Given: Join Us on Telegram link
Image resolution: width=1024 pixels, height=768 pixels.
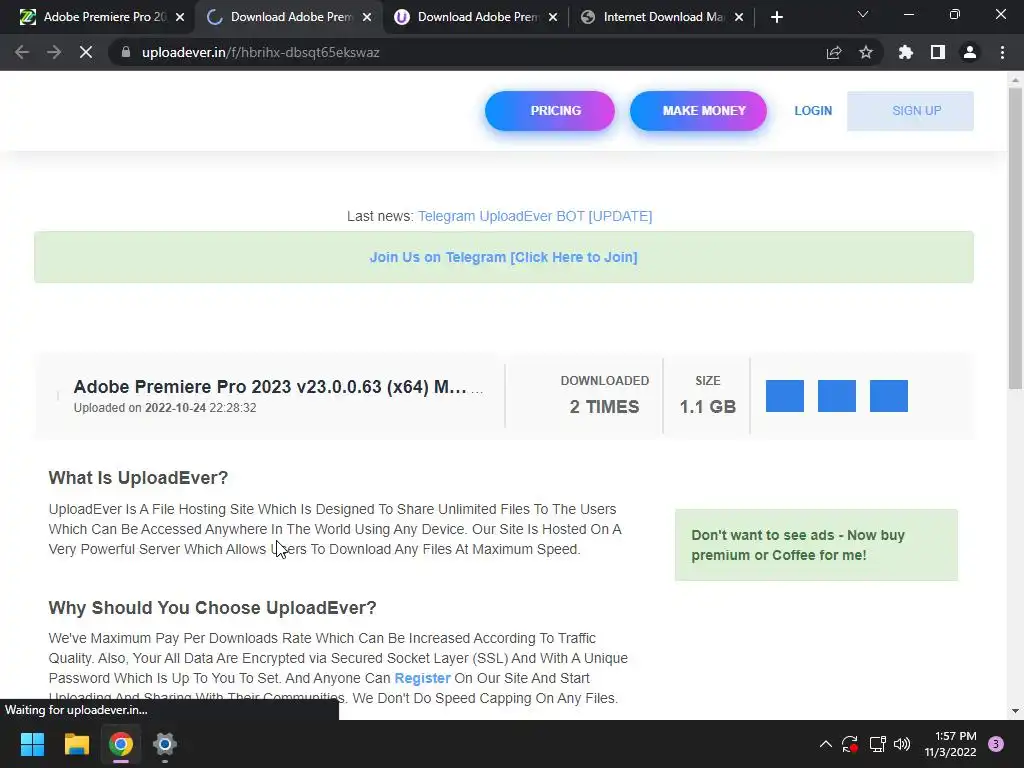Looking at the screenshot, I should pos(504,257).
